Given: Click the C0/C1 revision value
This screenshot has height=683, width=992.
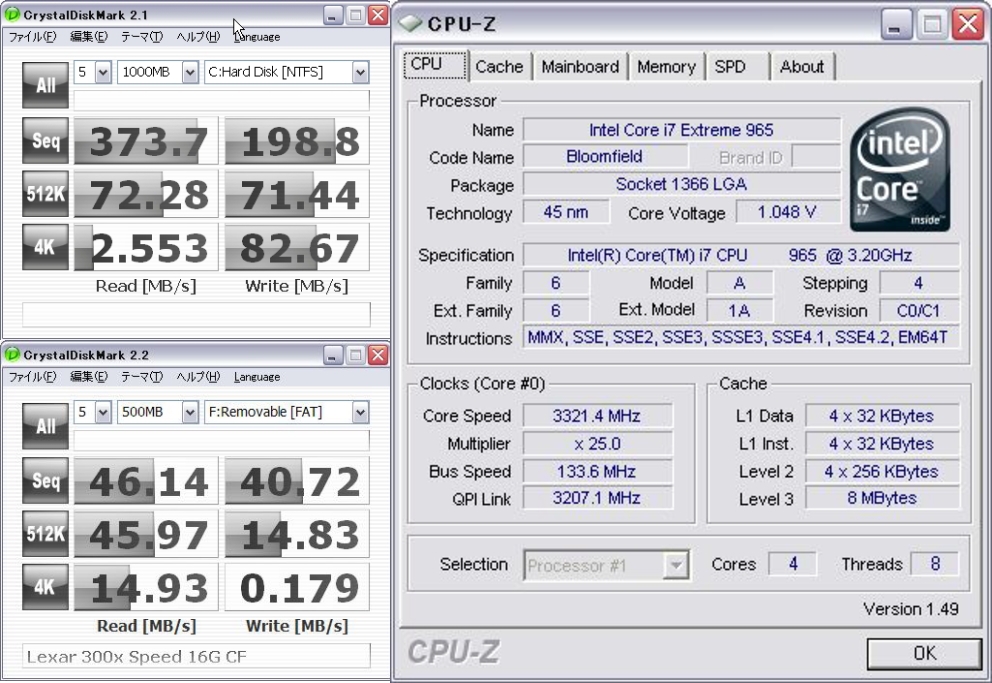Looking at the screenshot, I should [919, 311].
